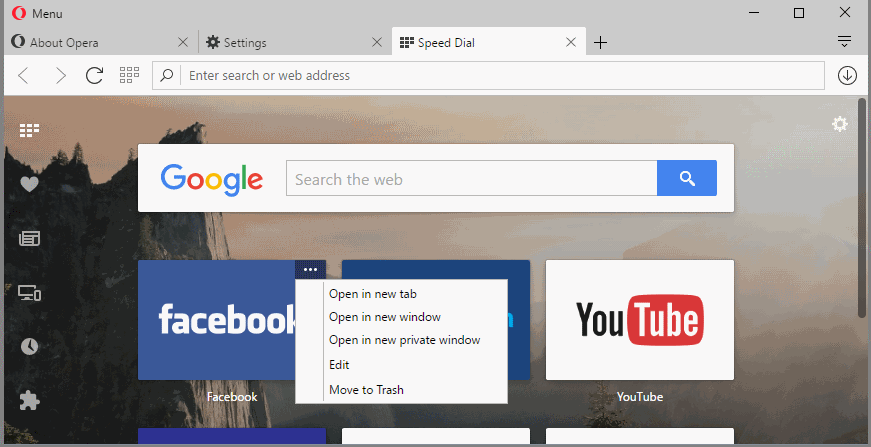Switch to the Settings tab
Screen dimensions: 871x447
coord(294,43)
